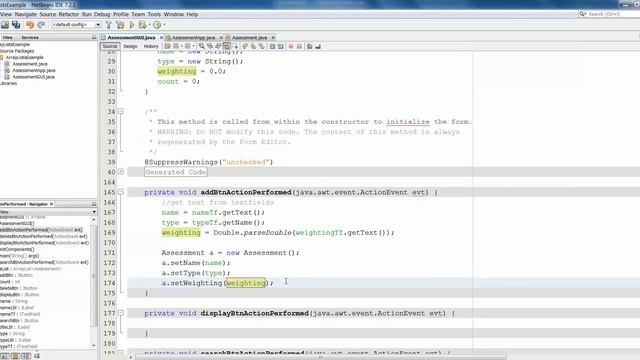Switch to Assessment.java editor tab
This screenshot has height=360, width=640.
(249, 38)
